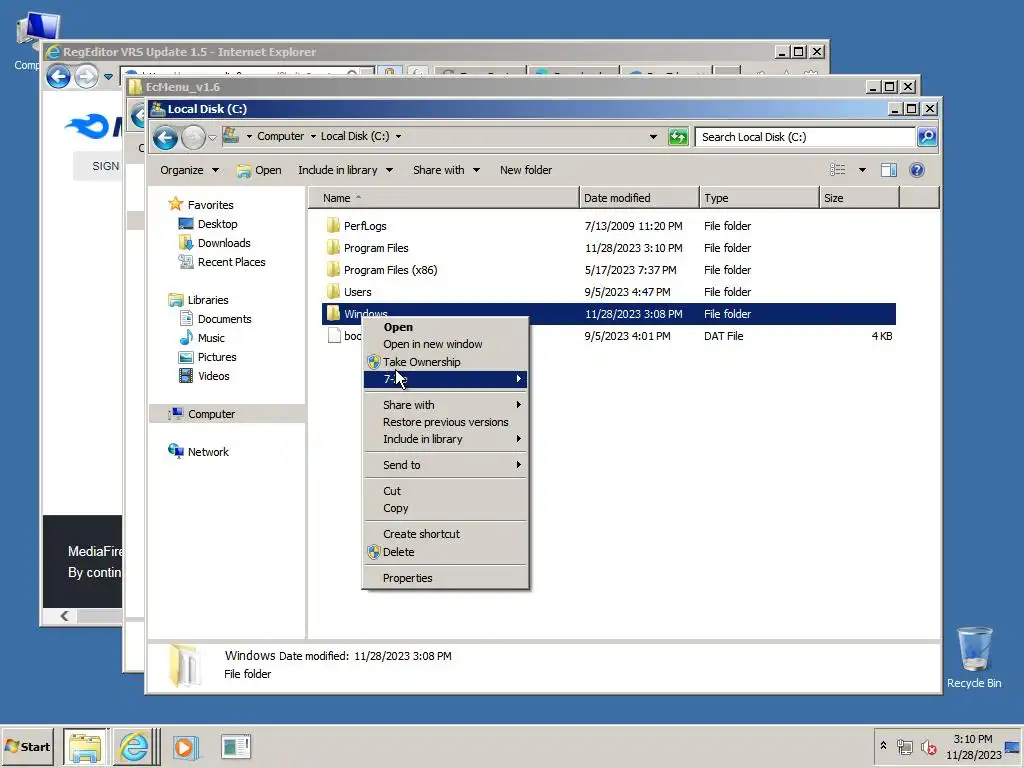This screenshot has height=768, width=1024.
Task: Choose Delete in context menu
Action: click(x=445, y=552)
